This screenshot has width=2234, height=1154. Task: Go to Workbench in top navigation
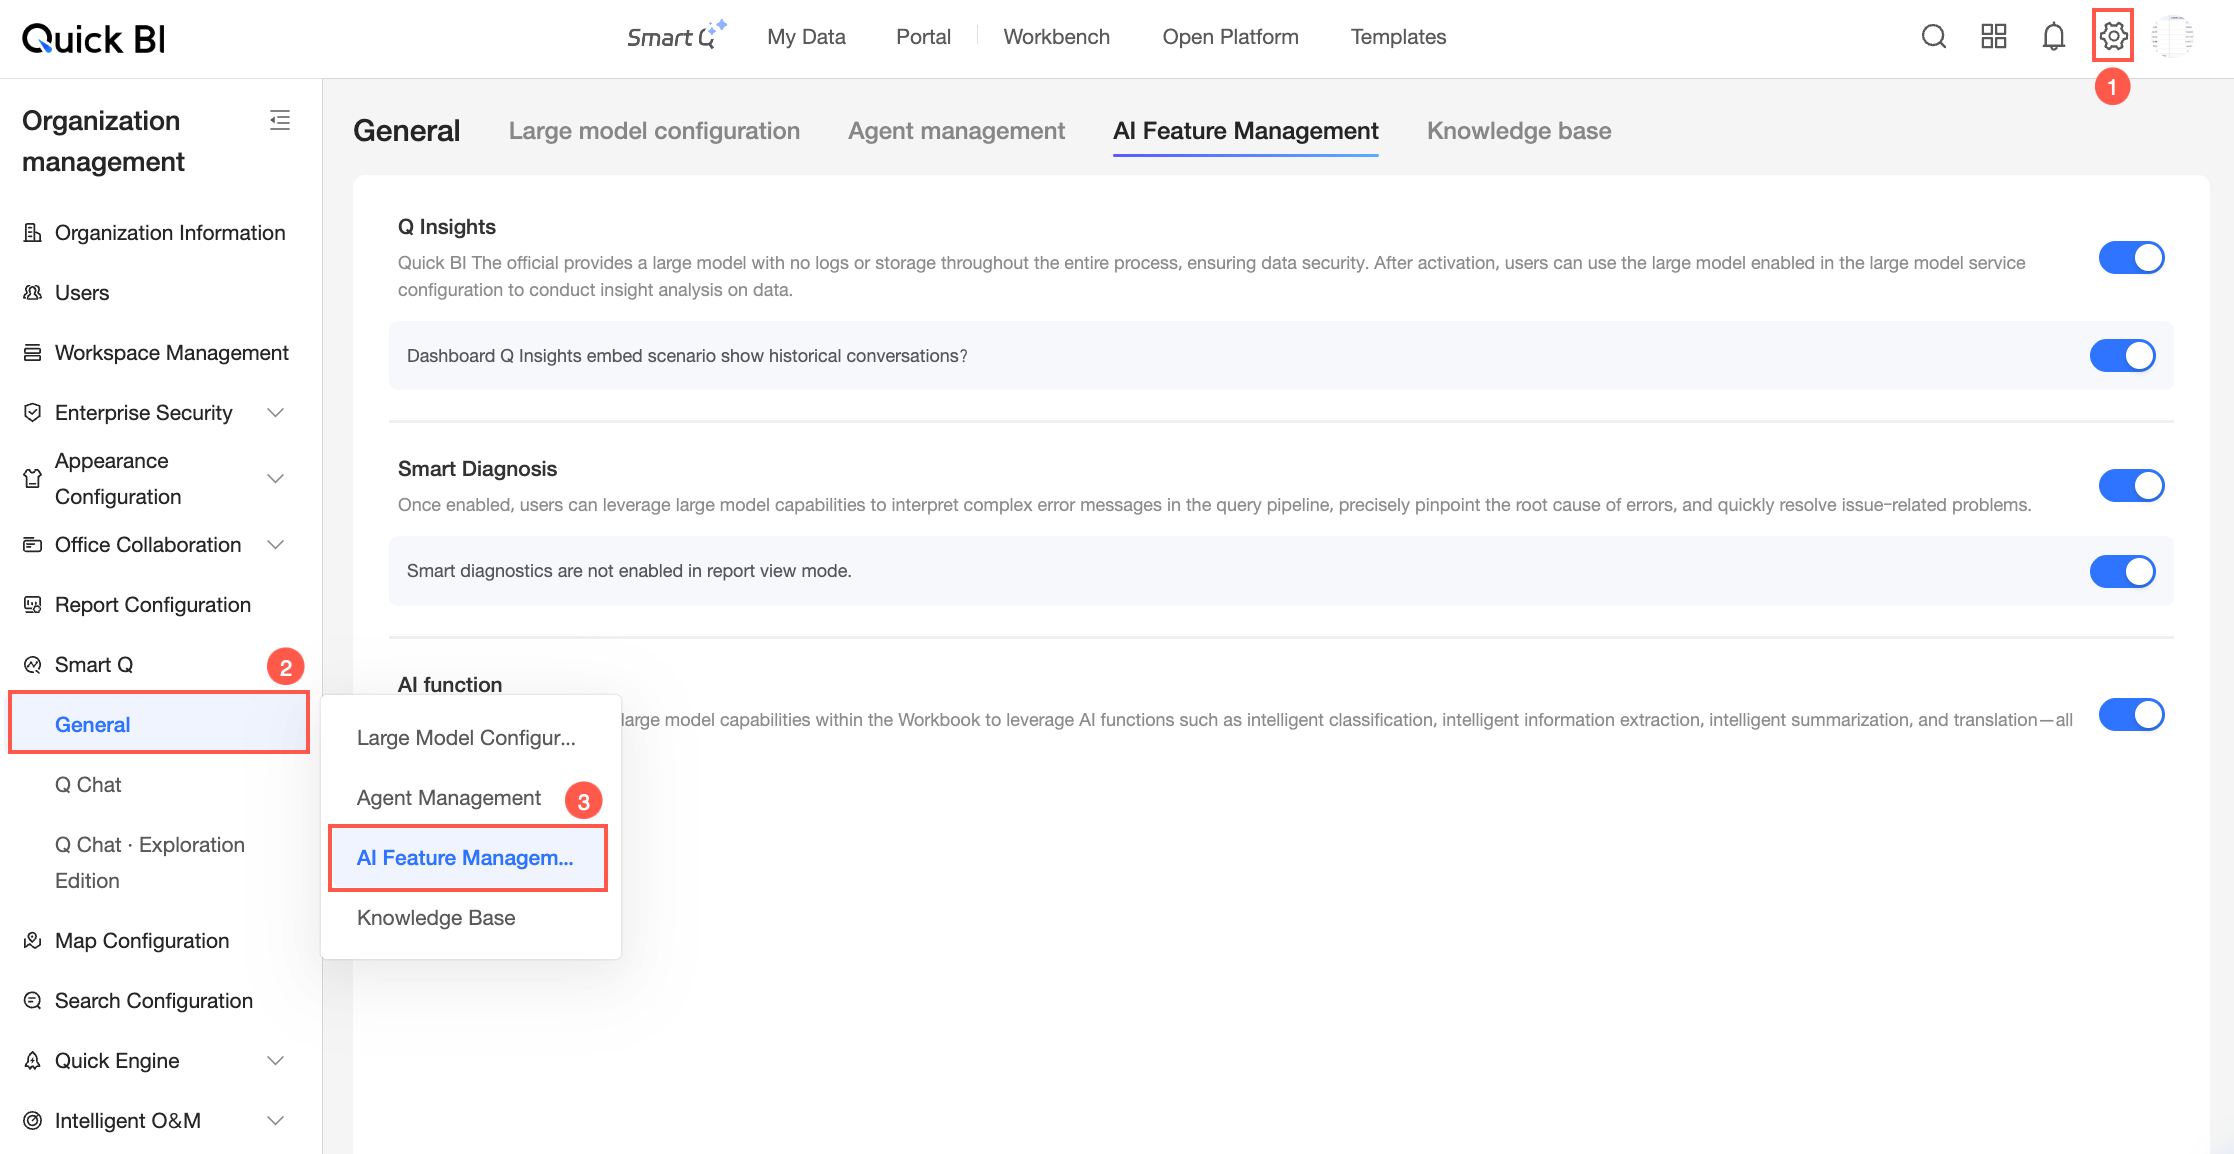pyautogui.click(x=1056, y=37)
